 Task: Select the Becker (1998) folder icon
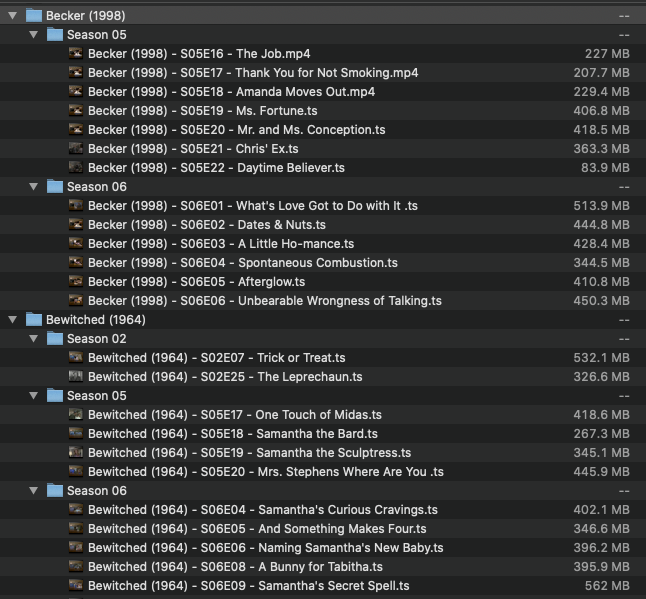[x=34, y=16]
